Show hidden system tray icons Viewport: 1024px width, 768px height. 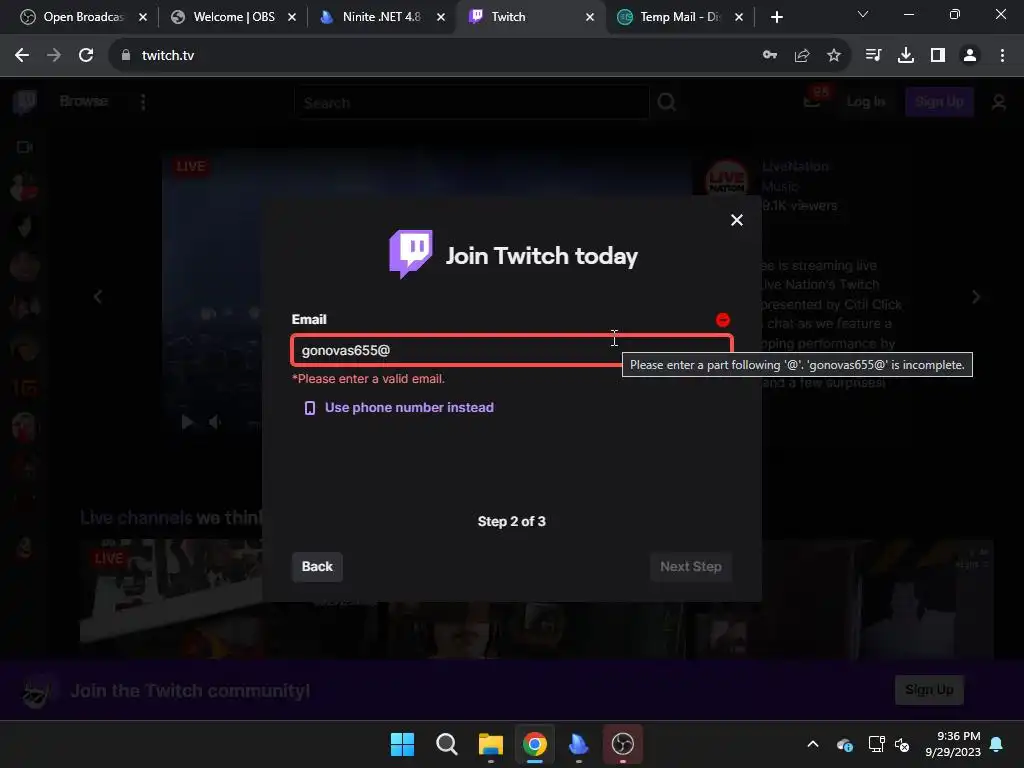(x=813, y=744)
